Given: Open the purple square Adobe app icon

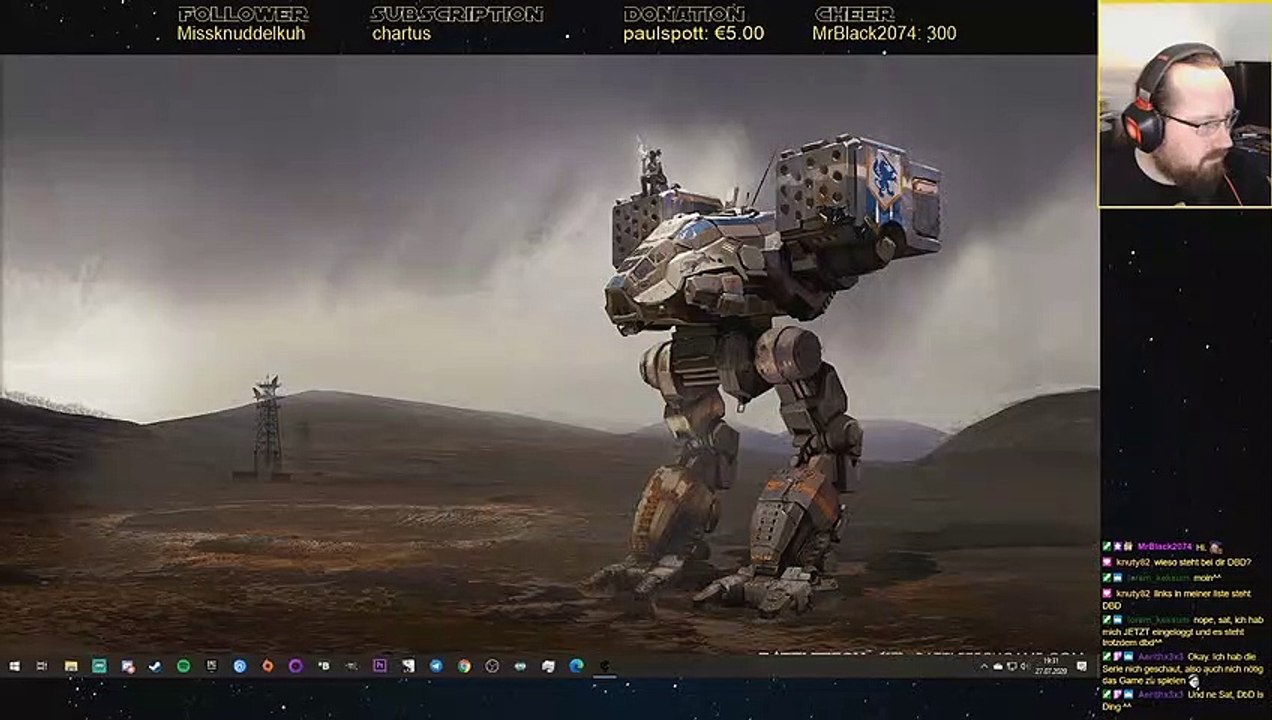Looking at the screenshot, I should [380, 666].
